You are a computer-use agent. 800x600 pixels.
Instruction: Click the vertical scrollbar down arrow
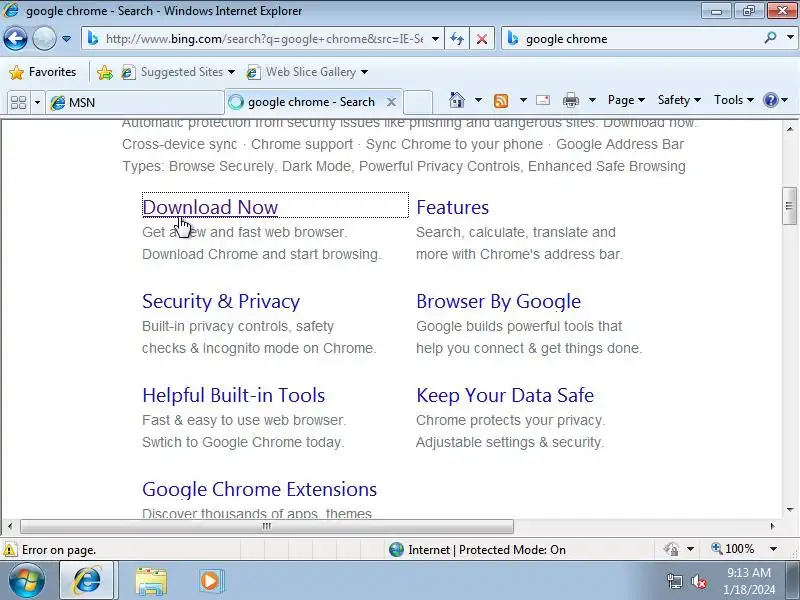point(790,509)
